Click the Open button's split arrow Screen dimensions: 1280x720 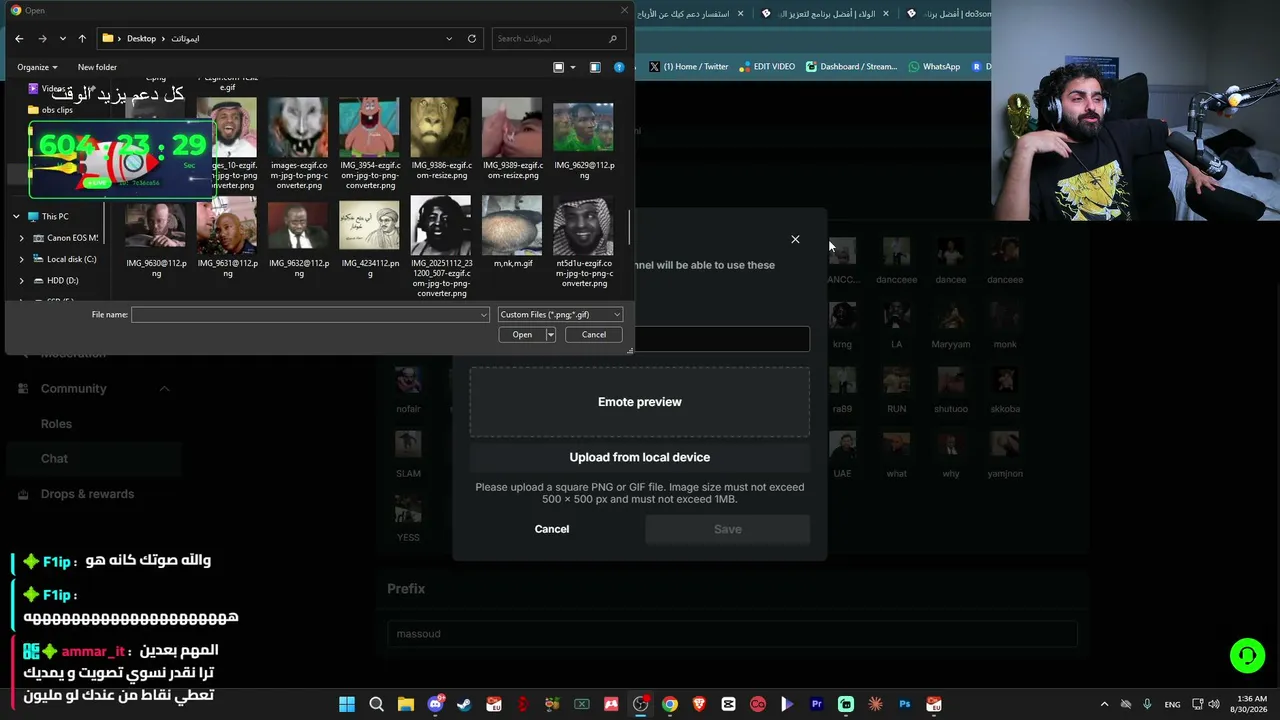click(x=550, y=335)
